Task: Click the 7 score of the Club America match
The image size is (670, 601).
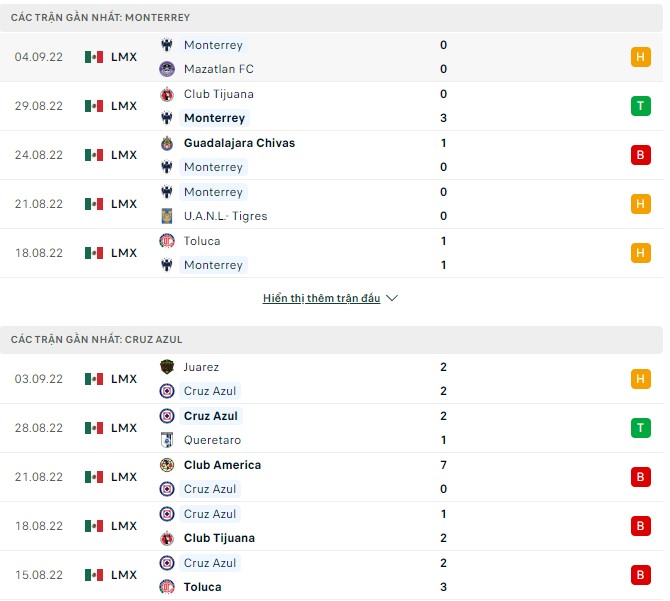Action: pyautogui.click(x=443, y=465)
